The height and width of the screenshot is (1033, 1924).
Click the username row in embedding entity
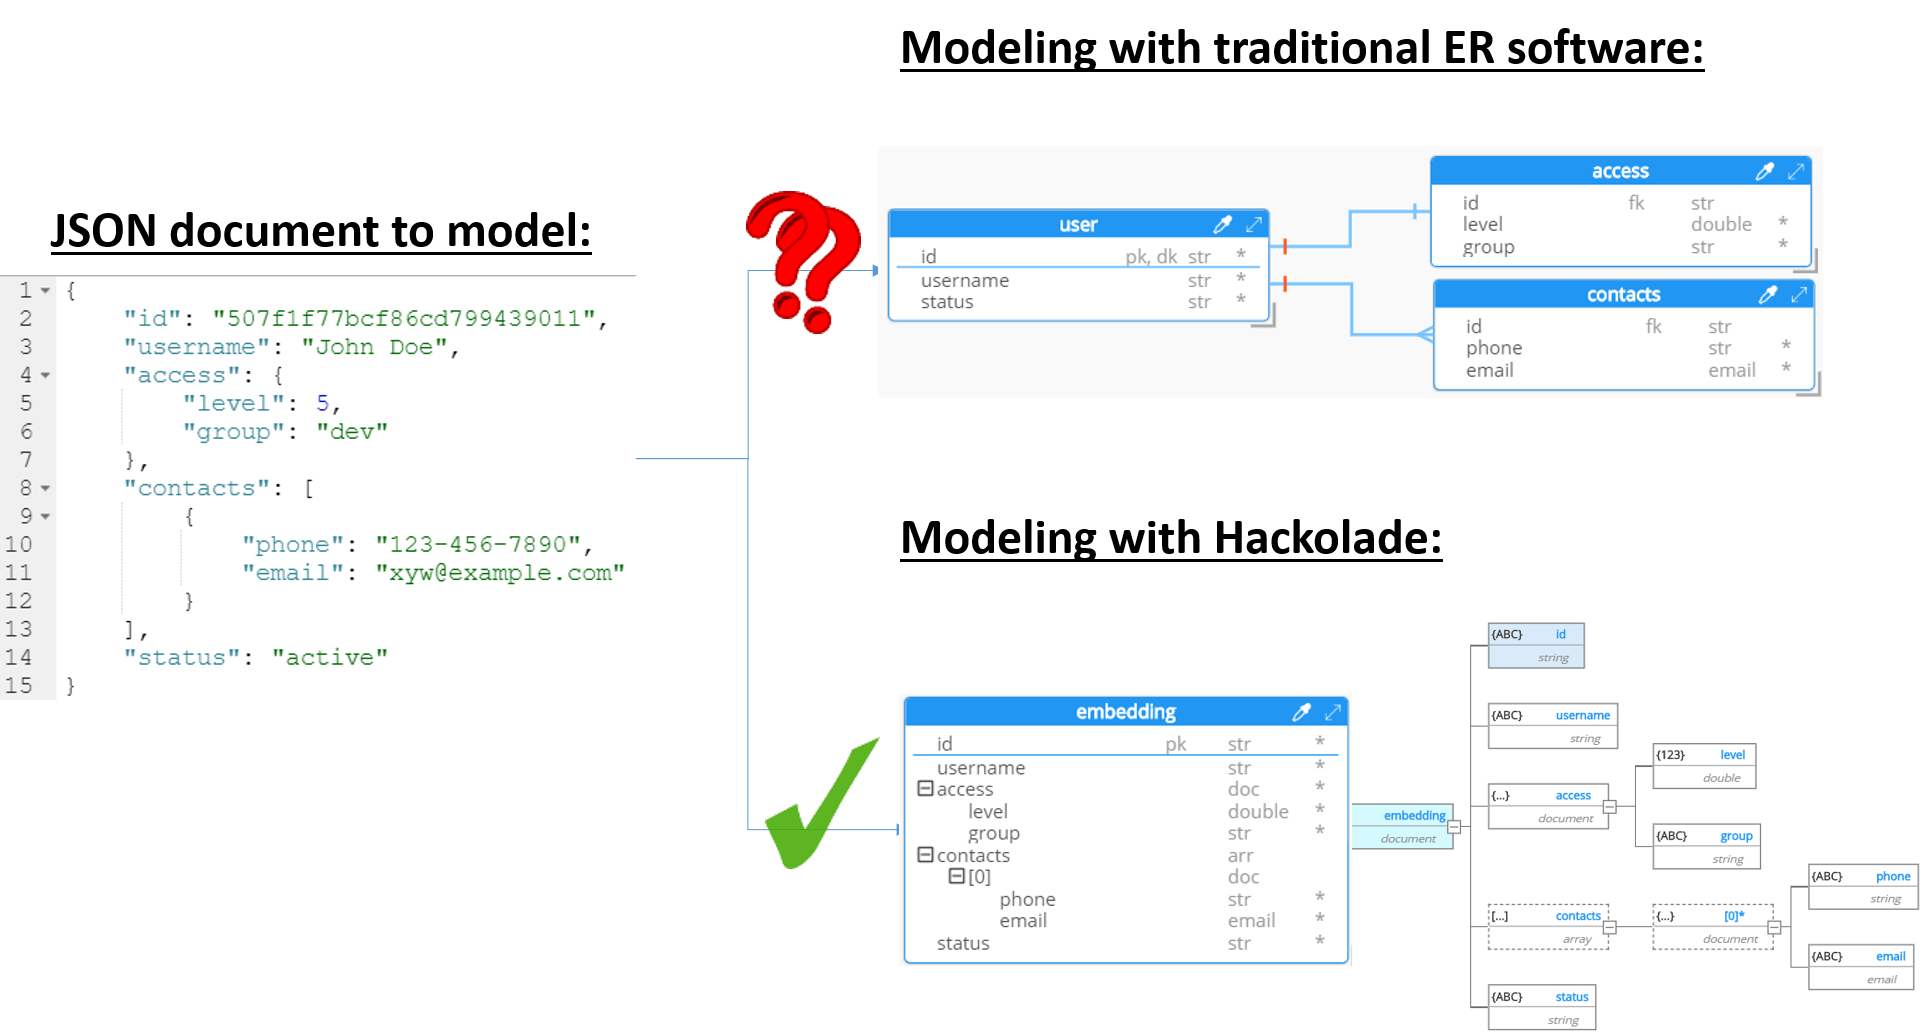[x=1126, y=768]
